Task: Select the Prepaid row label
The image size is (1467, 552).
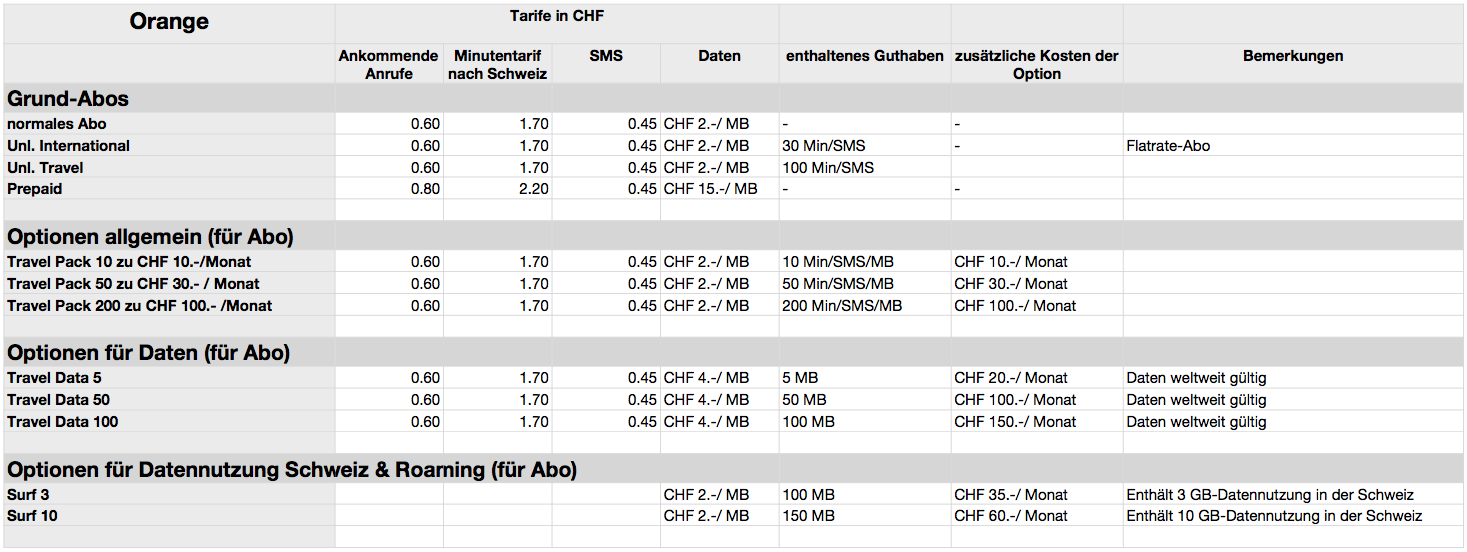Action: click(x=35, y=190)
